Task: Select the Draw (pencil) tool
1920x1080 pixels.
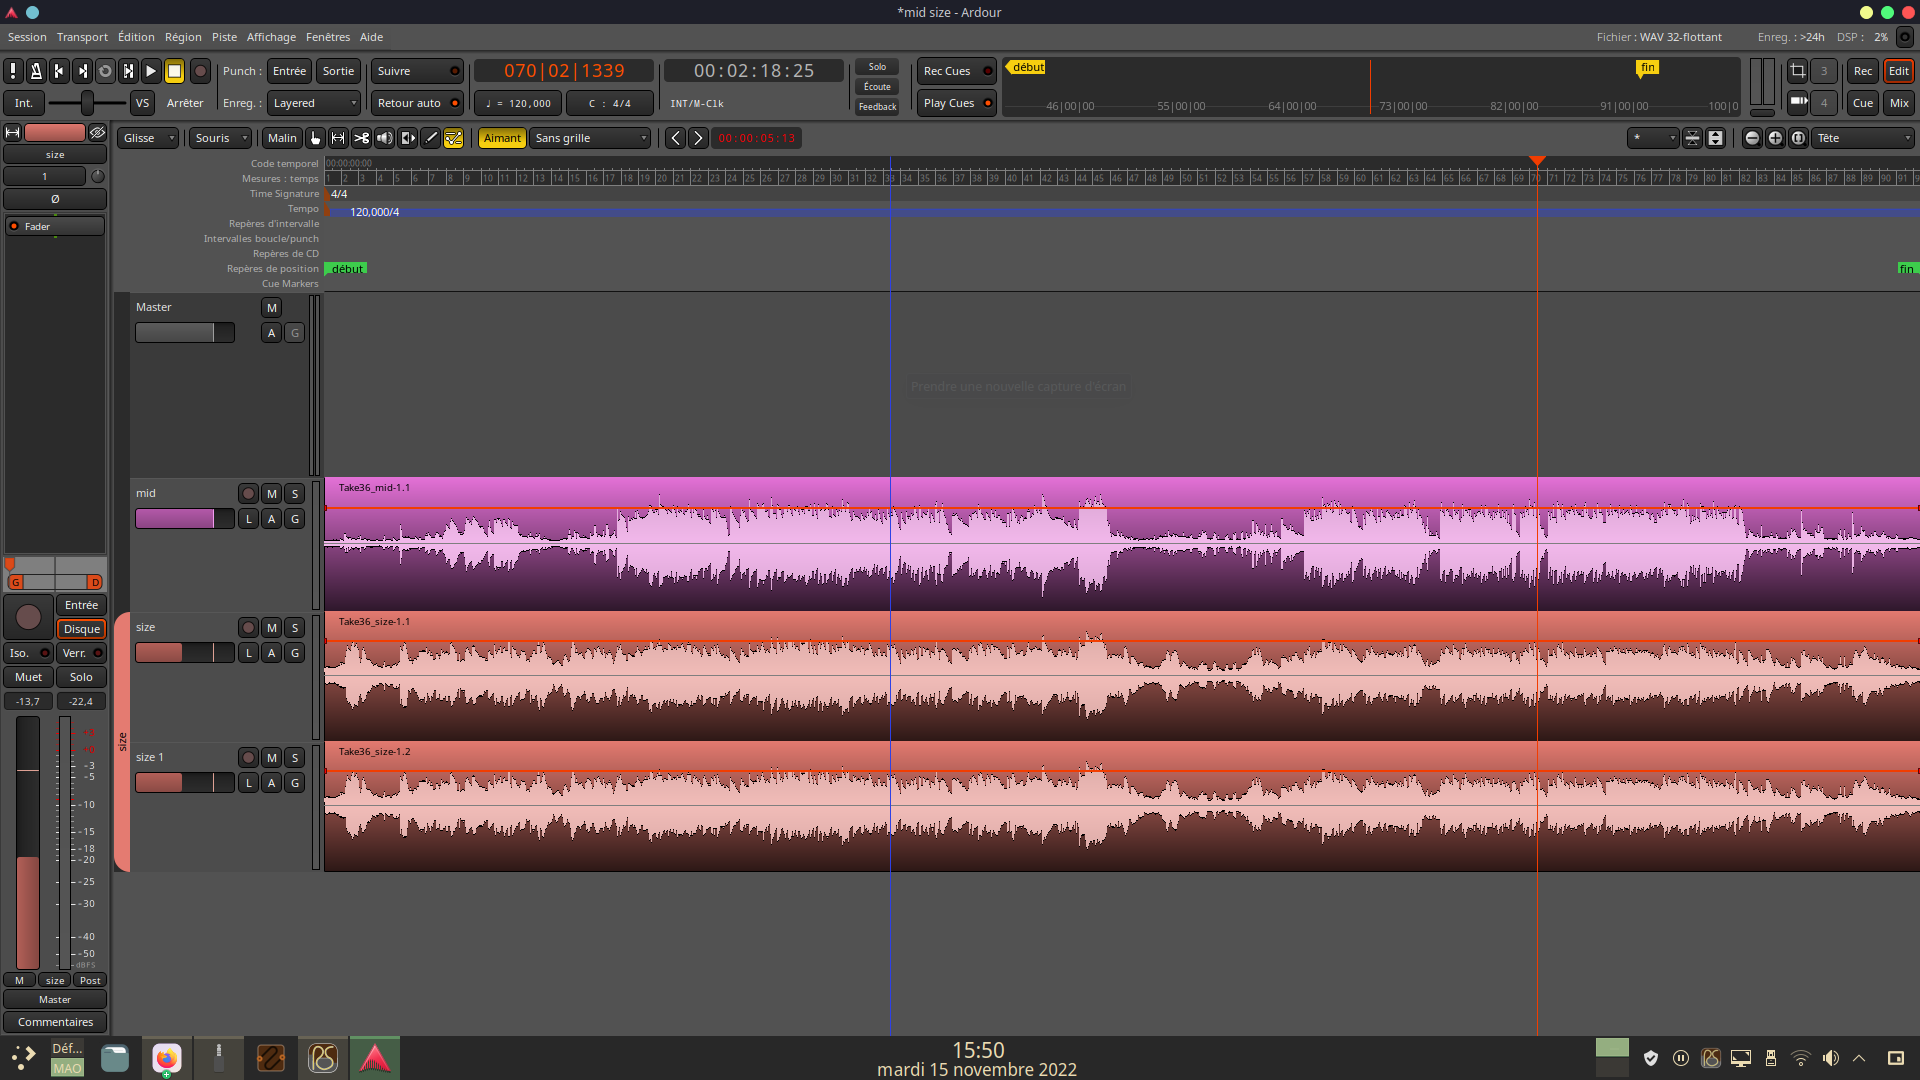Action: click(431, 138)
